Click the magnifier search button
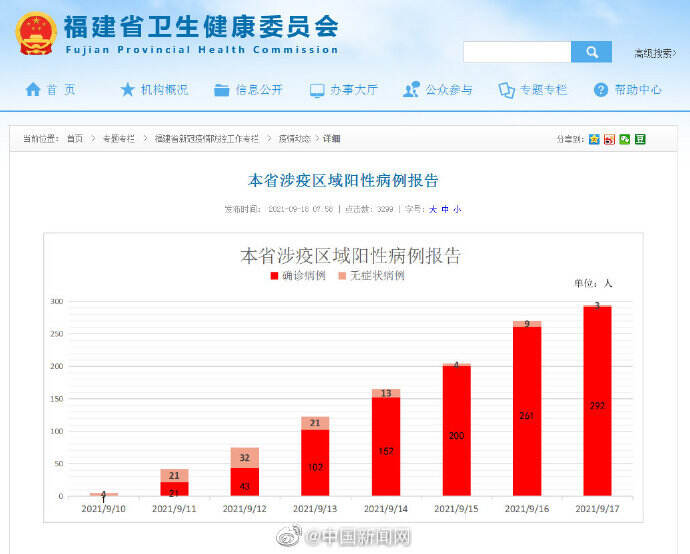The height and width of the screenshot is (554, 690). [x=591, y=52]
